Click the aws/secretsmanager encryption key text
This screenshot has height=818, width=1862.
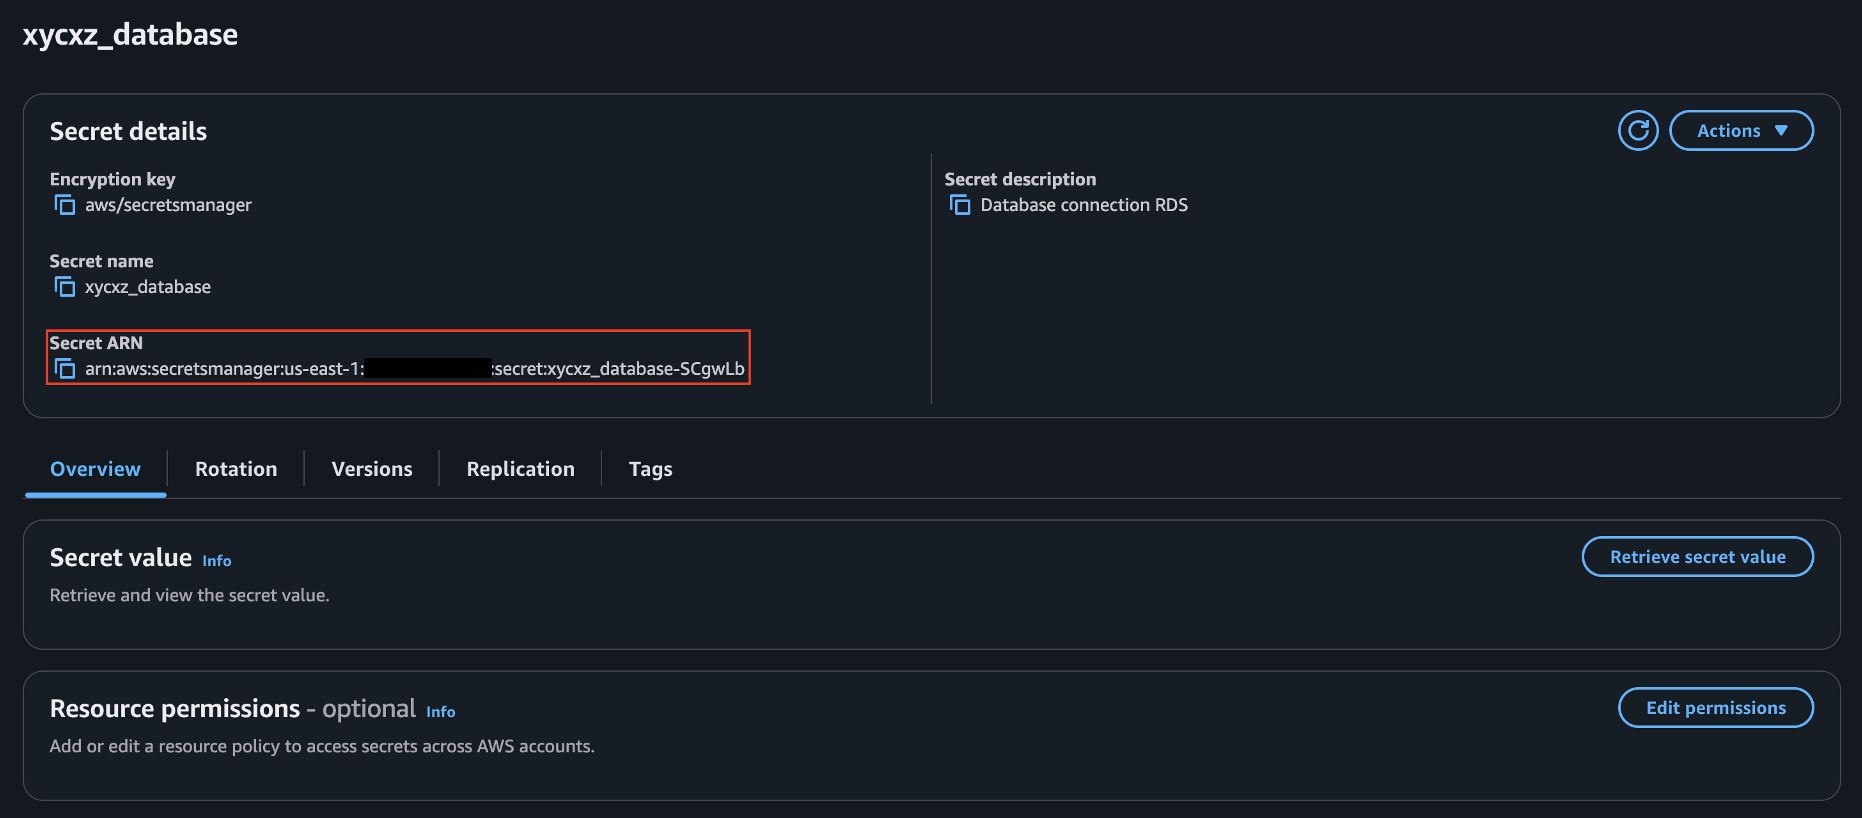(168, 205)
